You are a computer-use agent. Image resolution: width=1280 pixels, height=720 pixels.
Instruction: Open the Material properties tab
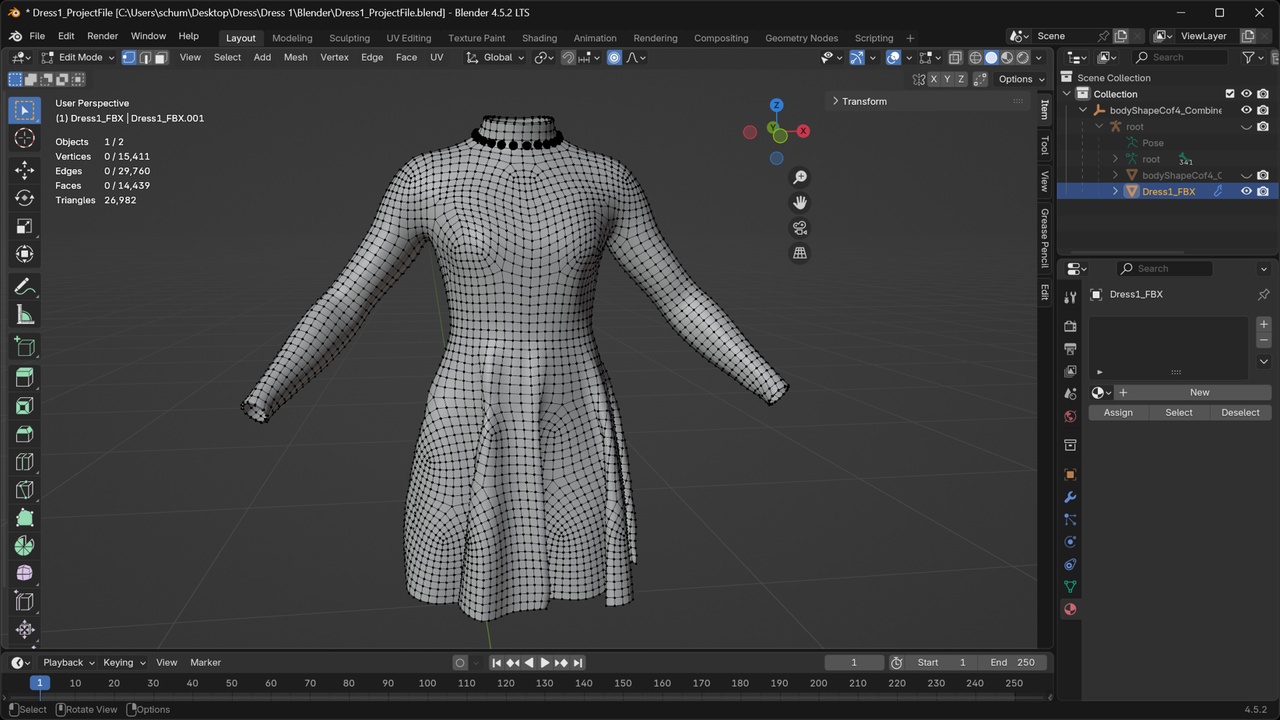coord(1070,609)
